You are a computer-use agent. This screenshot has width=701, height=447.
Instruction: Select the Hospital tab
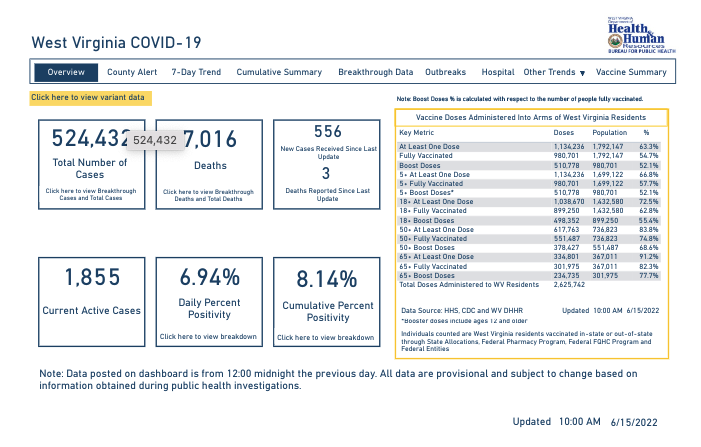(x=497, y=73)
